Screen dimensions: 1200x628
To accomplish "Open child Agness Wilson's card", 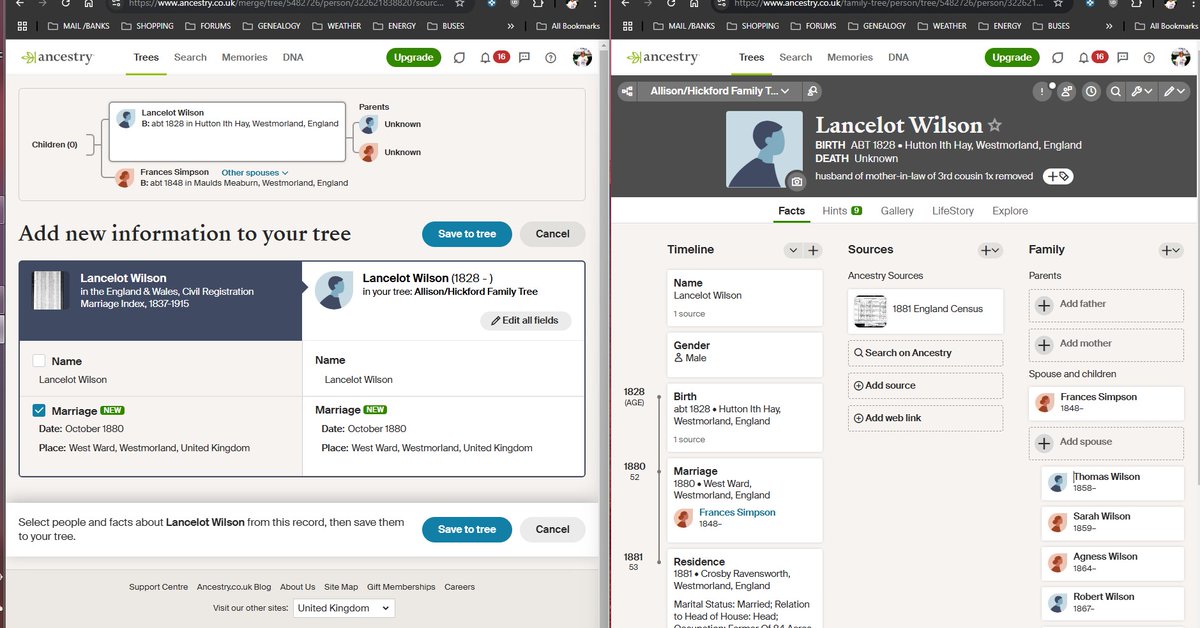I will click(1112, 563).
